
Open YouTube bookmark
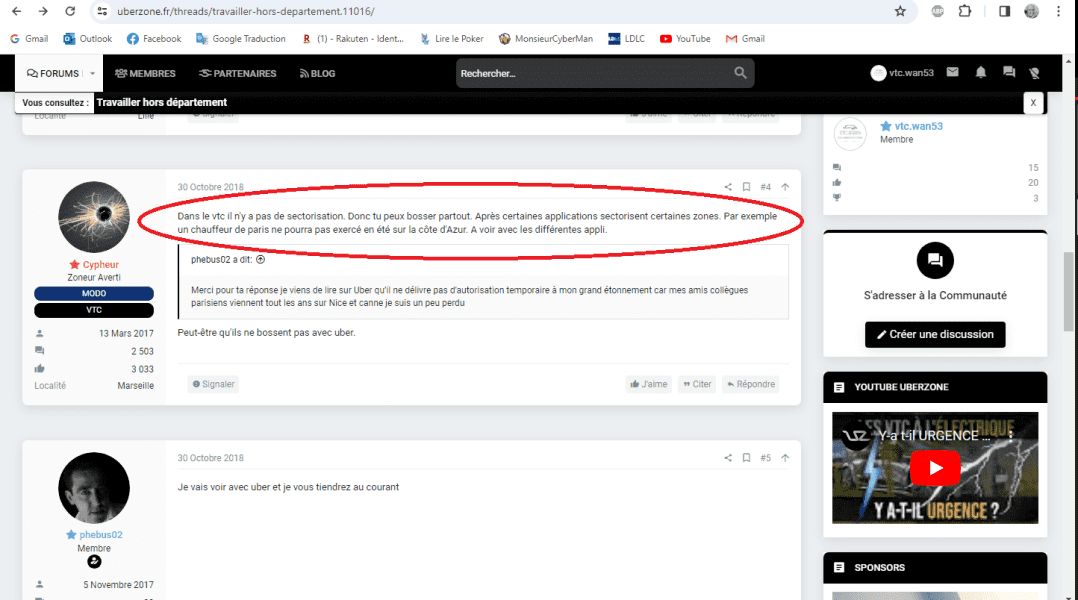pyautogui.click(x=685, y=38)
